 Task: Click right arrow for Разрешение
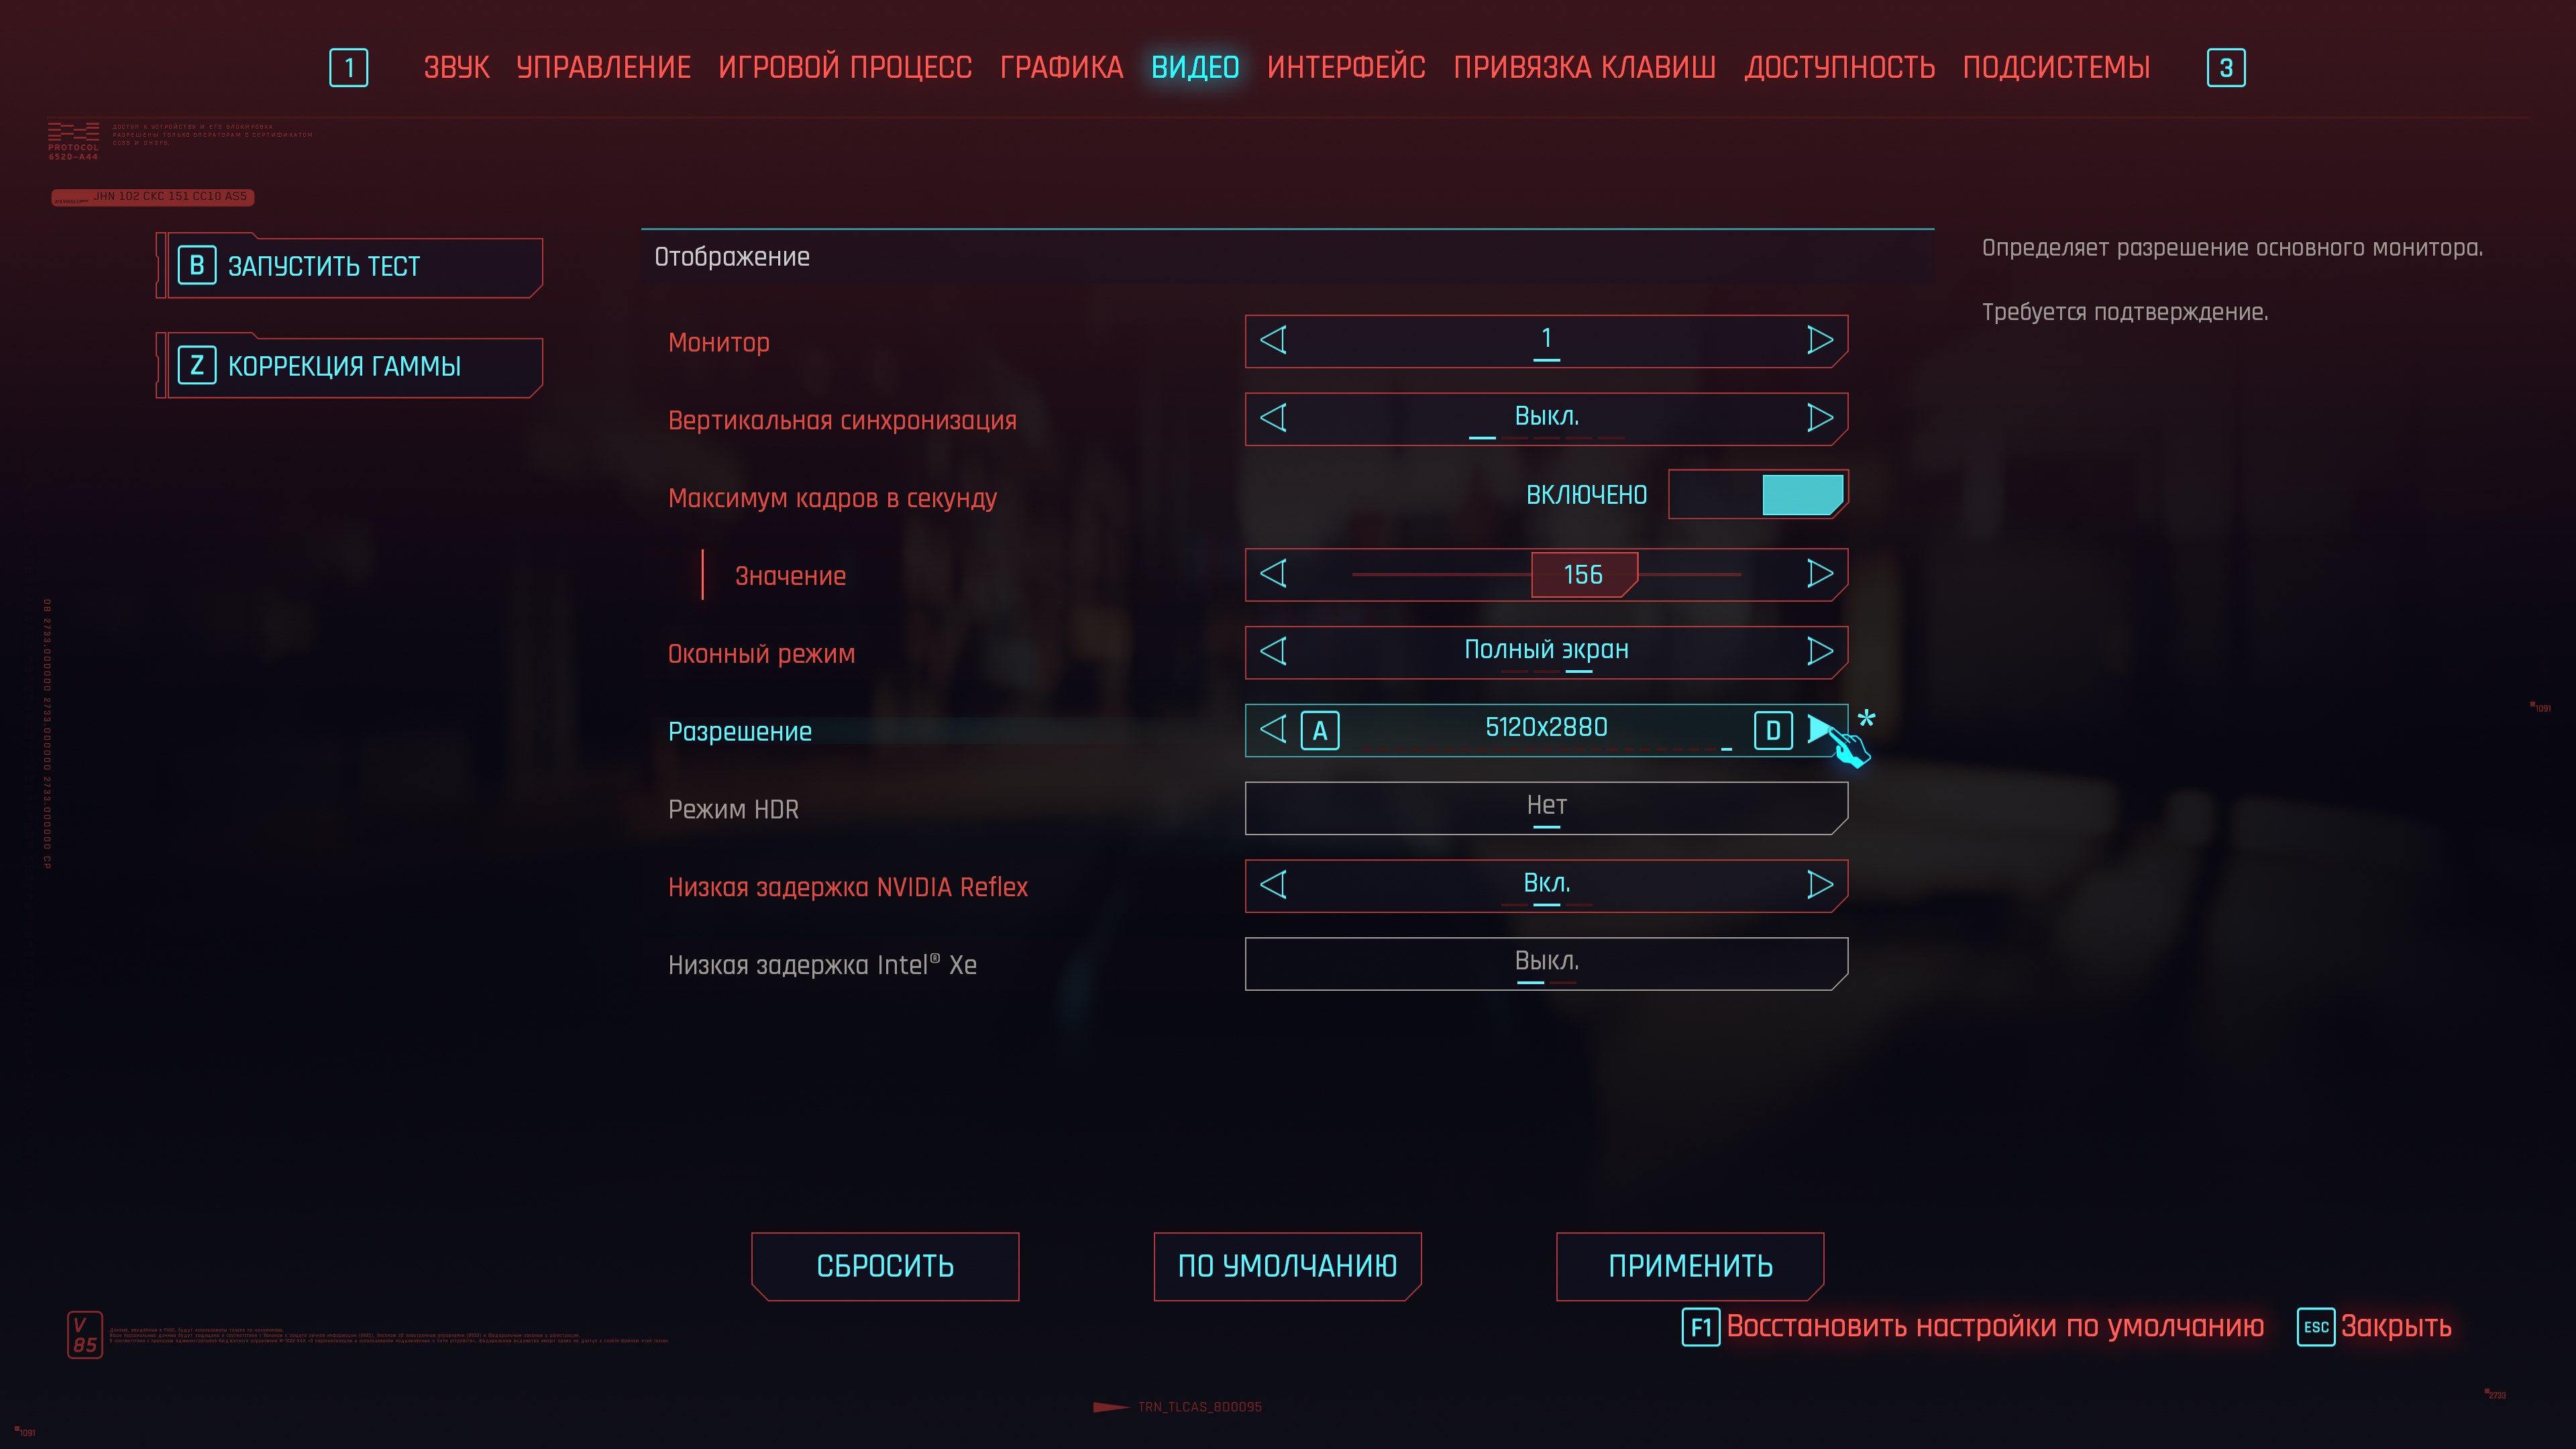(1820, 729)
